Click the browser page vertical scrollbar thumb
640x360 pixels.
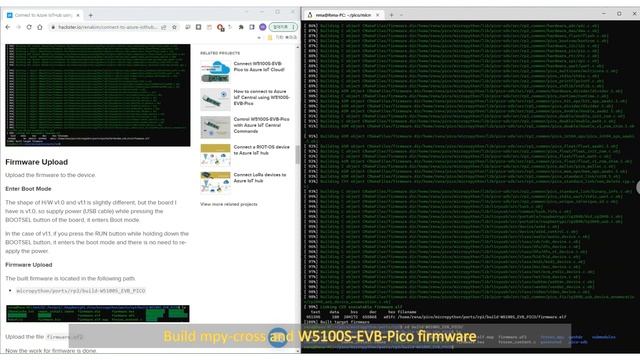coord(297,155)
